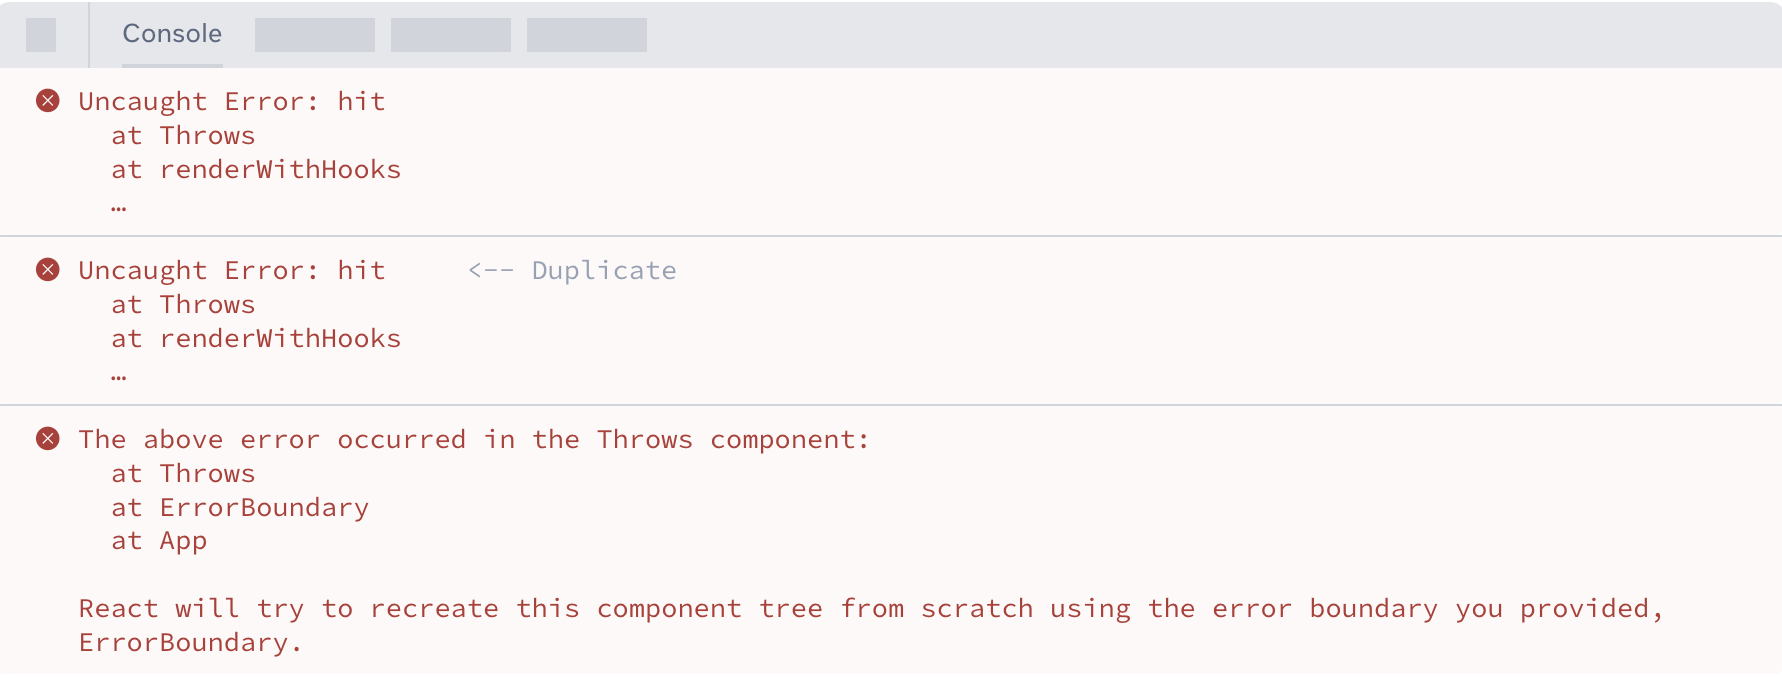Click 'at renderWithHooks' in the first error's stack
Screen dimensions: 1782x678
pyautogui.click(x=256, y=170)
